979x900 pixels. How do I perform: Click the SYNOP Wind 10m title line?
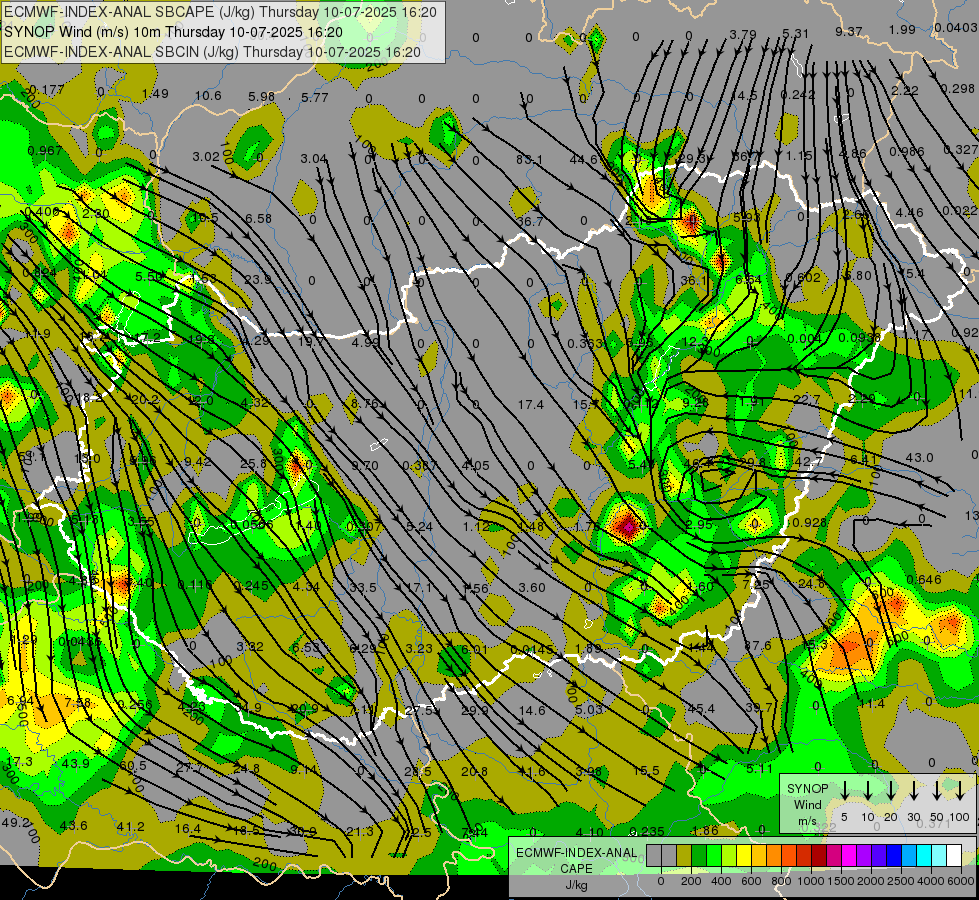point(174,32)
